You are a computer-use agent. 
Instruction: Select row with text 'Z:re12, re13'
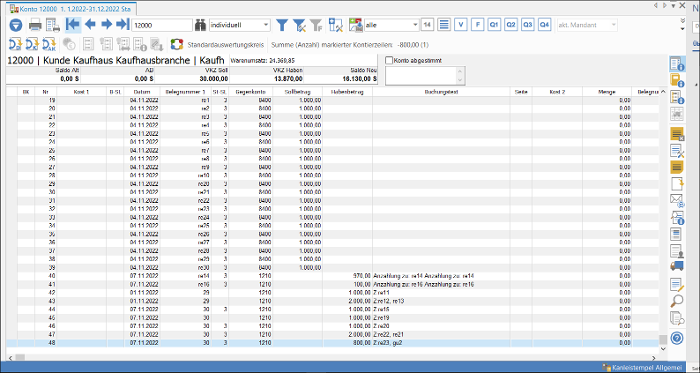click(333, 301)
